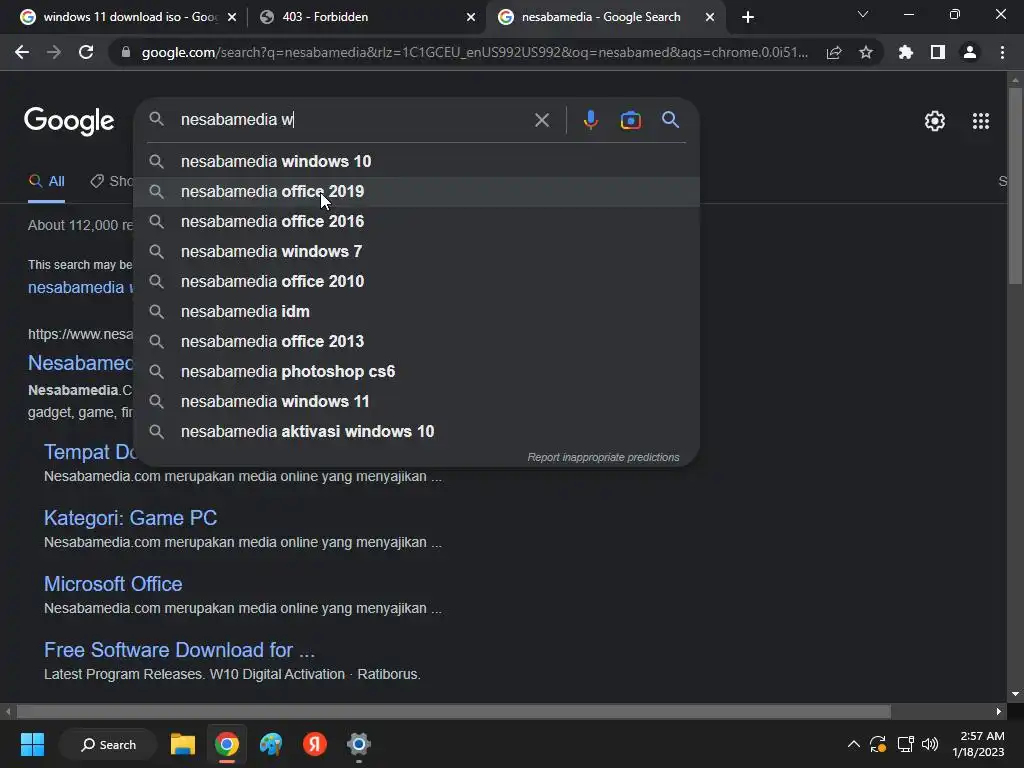Choose suggestion nesabamedia windows 11
The width and height of the screenshot is (1024, 768).
click(x=417, y=402)
